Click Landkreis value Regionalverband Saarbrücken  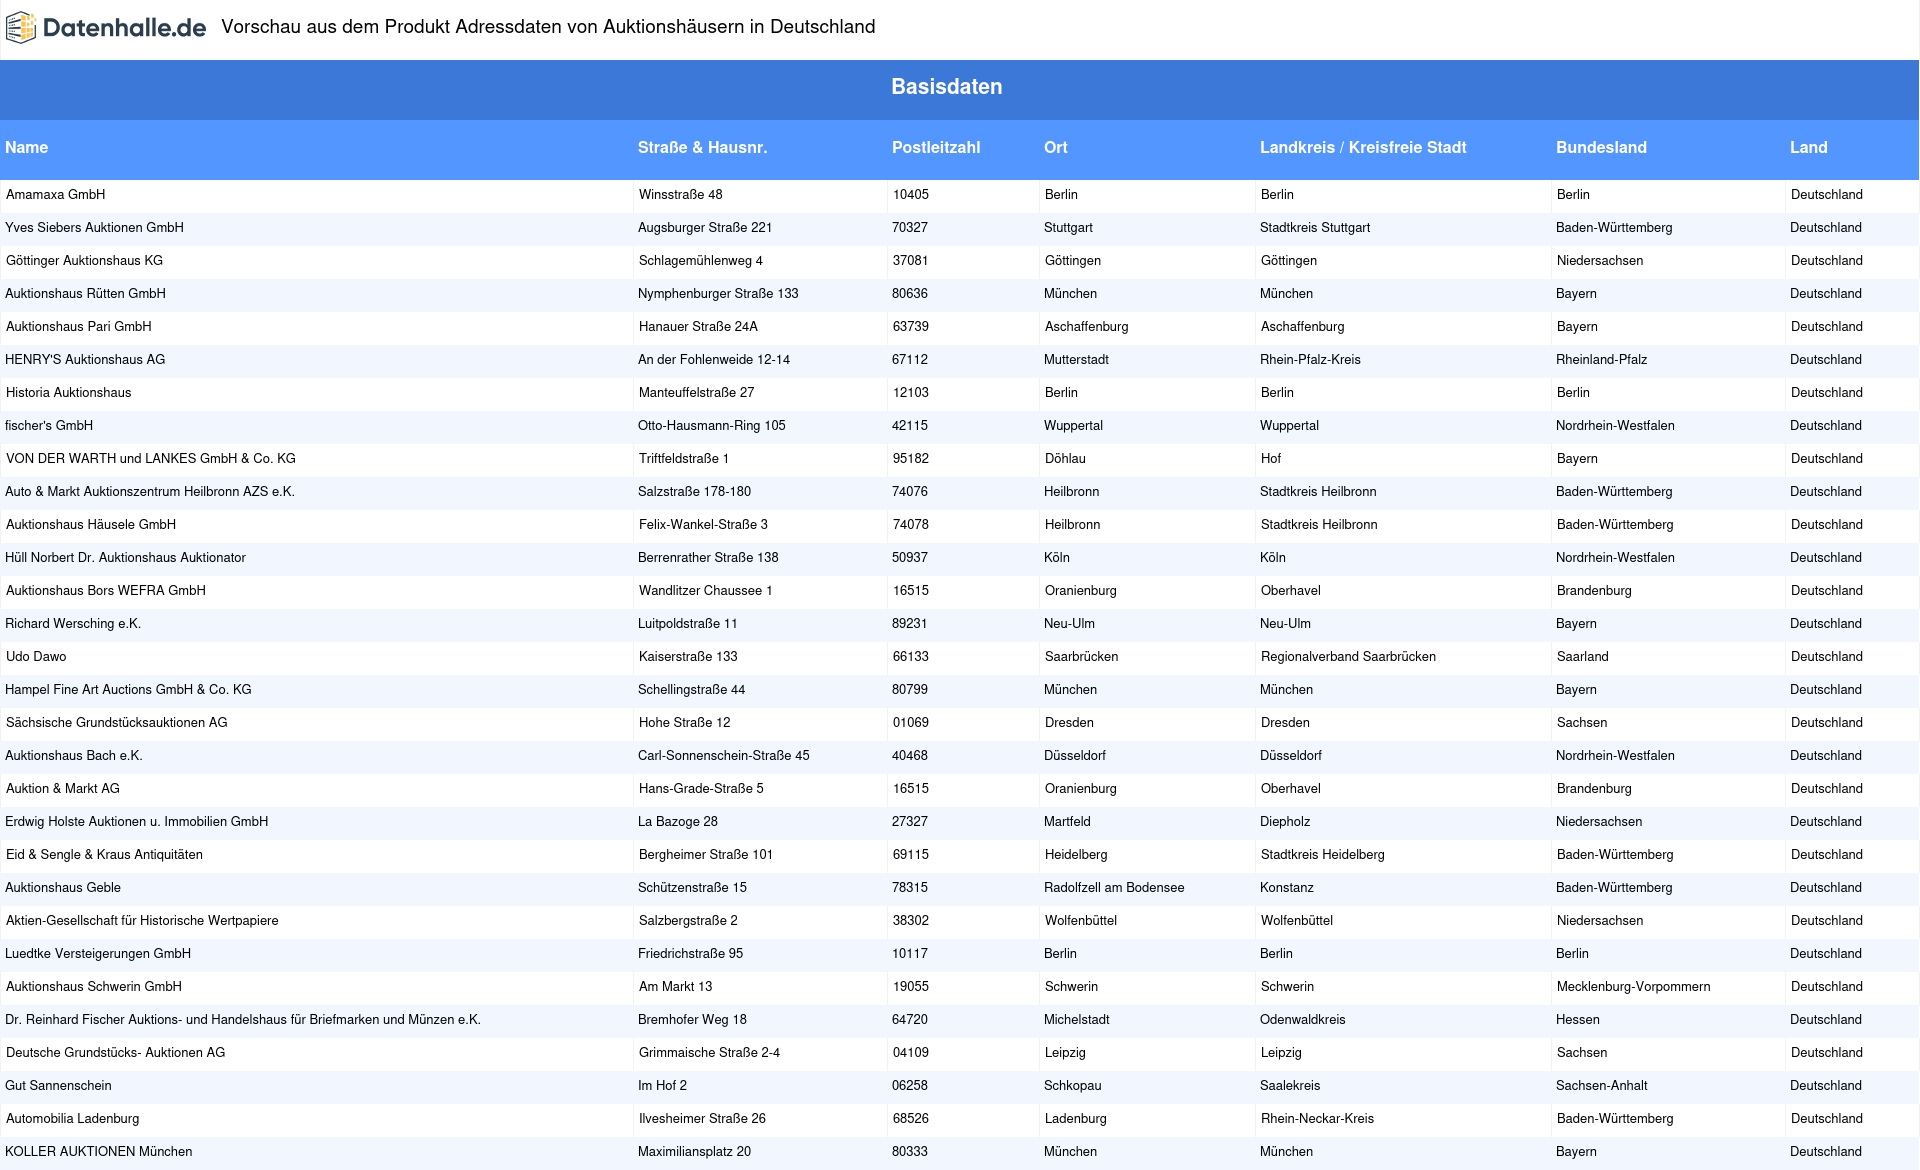click(1349, 657)
